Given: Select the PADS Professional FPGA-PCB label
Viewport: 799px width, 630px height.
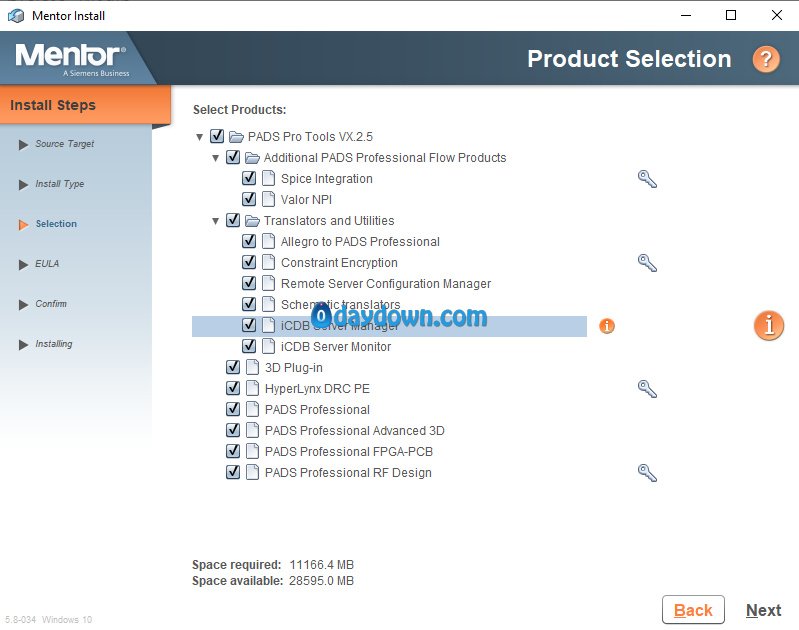Looking at the screenshot, I should 349,452.
